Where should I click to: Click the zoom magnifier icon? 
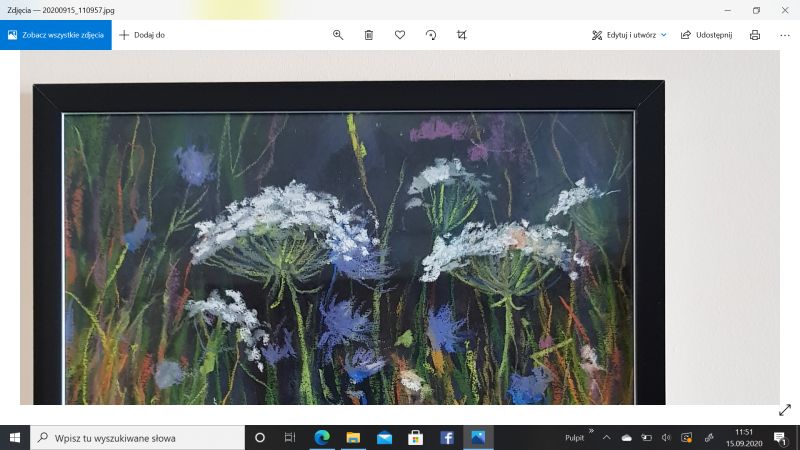(x=338, y=35)
